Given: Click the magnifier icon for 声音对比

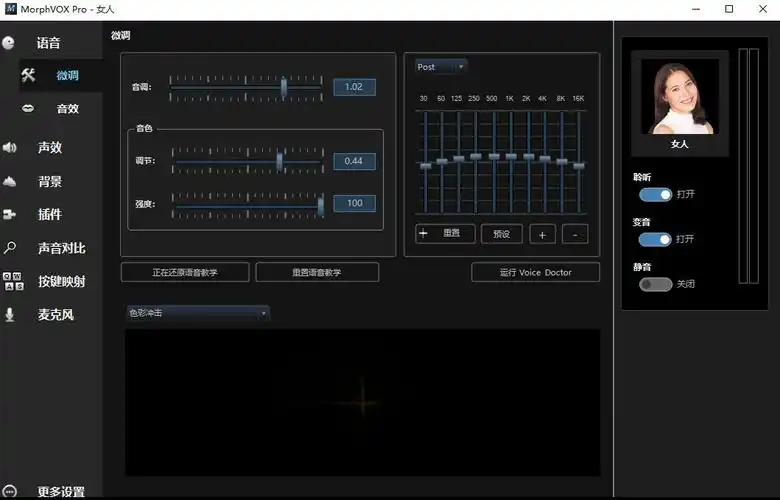Looking at the screenshot, I should tap(10, 248).
